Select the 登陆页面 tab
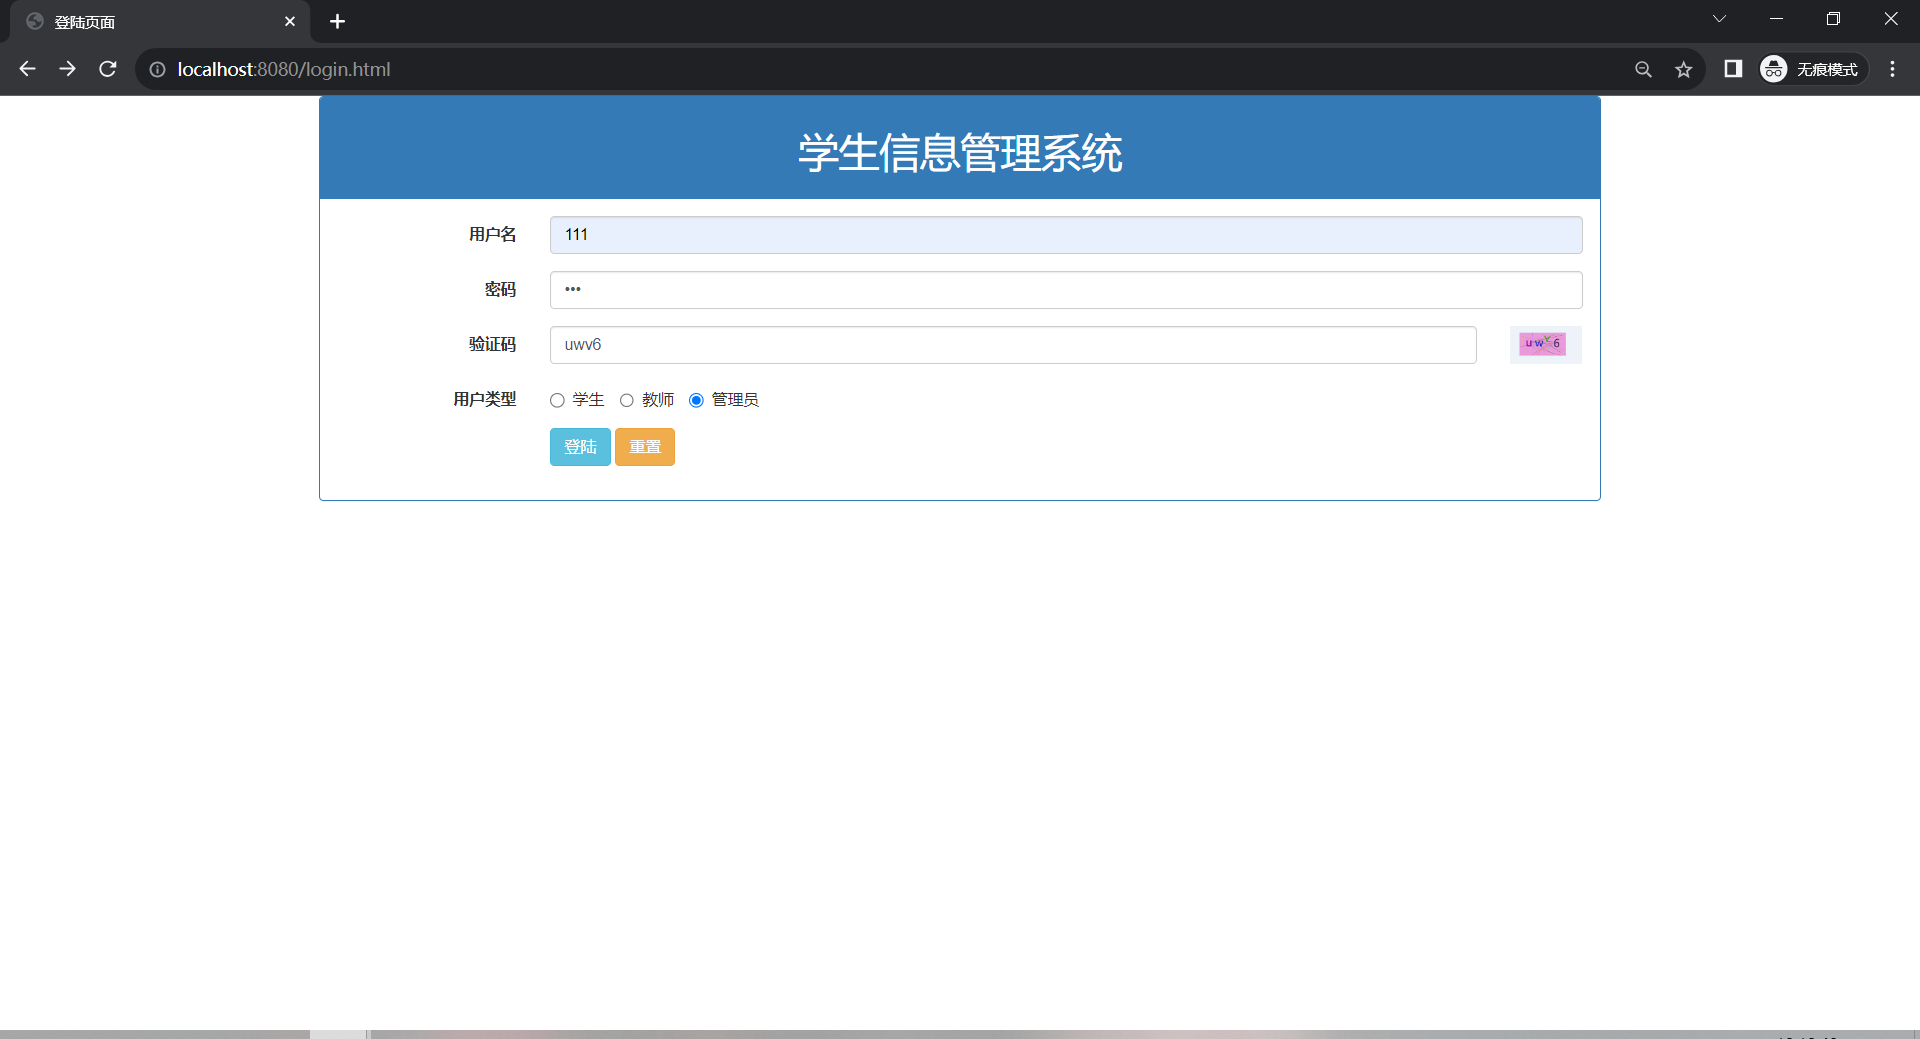Image resolution: width=1920 pixels, height=1039 pixels. click(160, 21)
